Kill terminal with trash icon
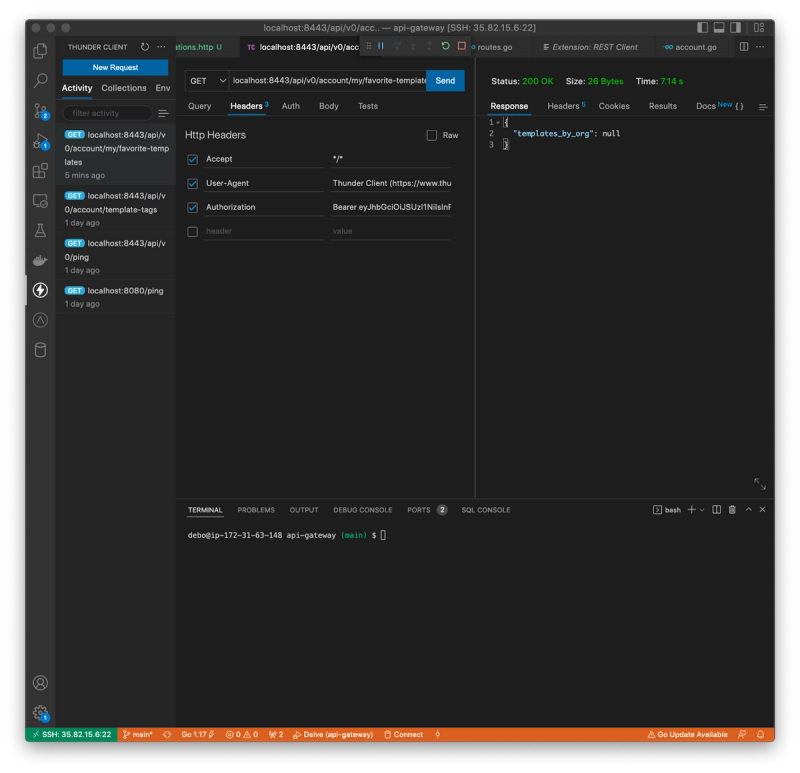The height and width of the screenshot is (773, 800). [x=732, y=510]
